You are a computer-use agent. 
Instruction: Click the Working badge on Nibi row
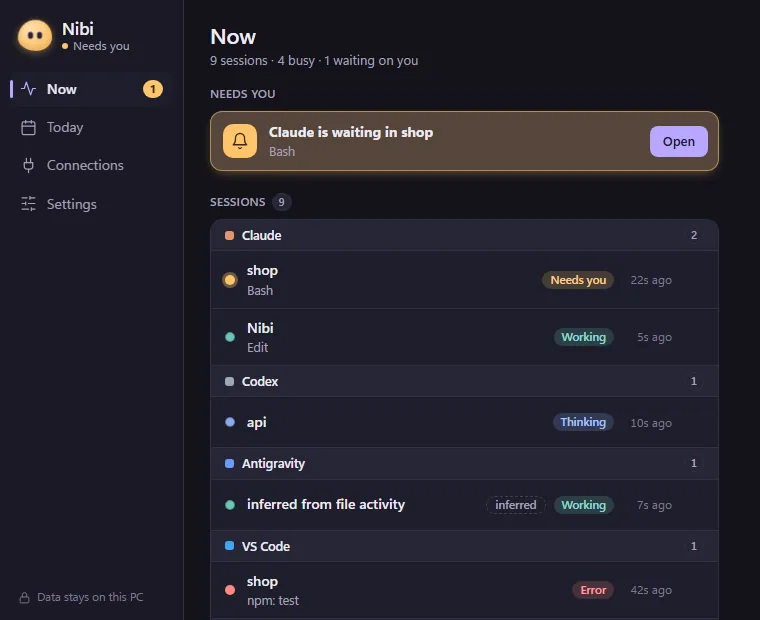coord(584,337)
